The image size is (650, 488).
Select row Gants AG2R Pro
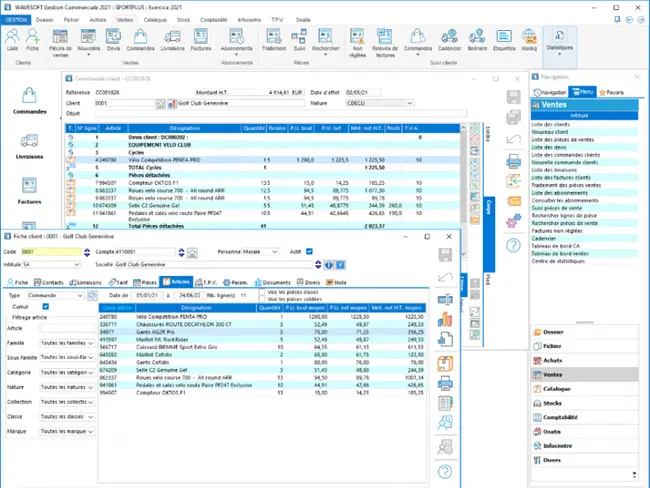[x=262, y=332]
